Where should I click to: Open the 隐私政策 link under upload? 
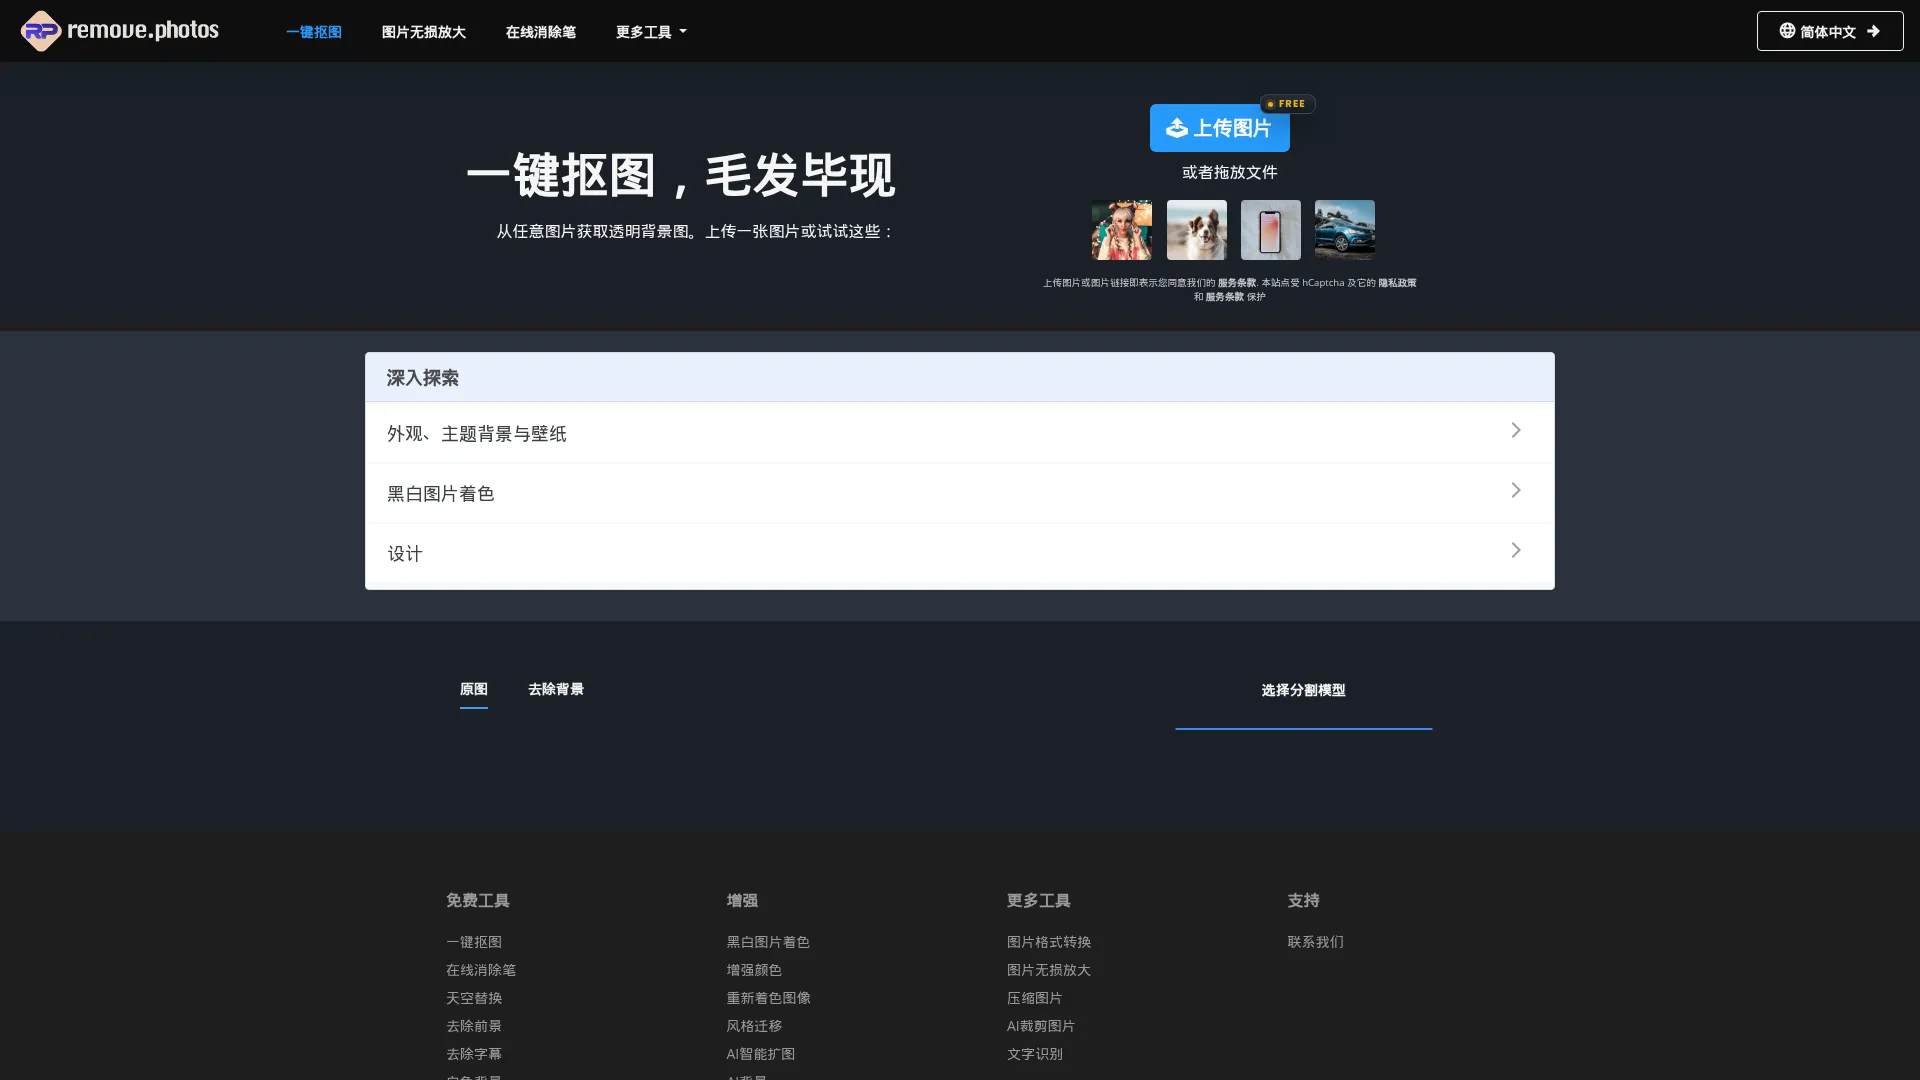(x=1397, y=283)
